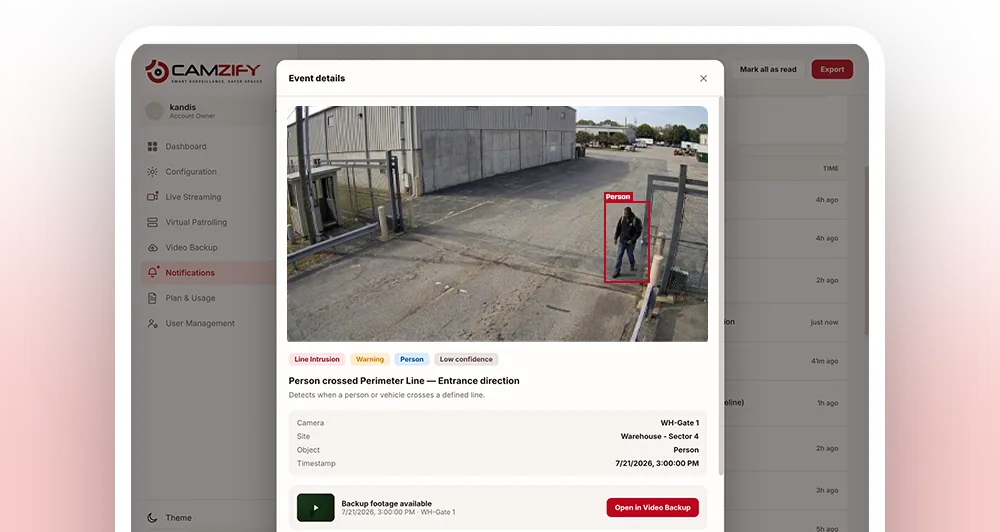Screen dimensions: 1000x532
Task: Close the Event details dialog
Action: [703, 78]
